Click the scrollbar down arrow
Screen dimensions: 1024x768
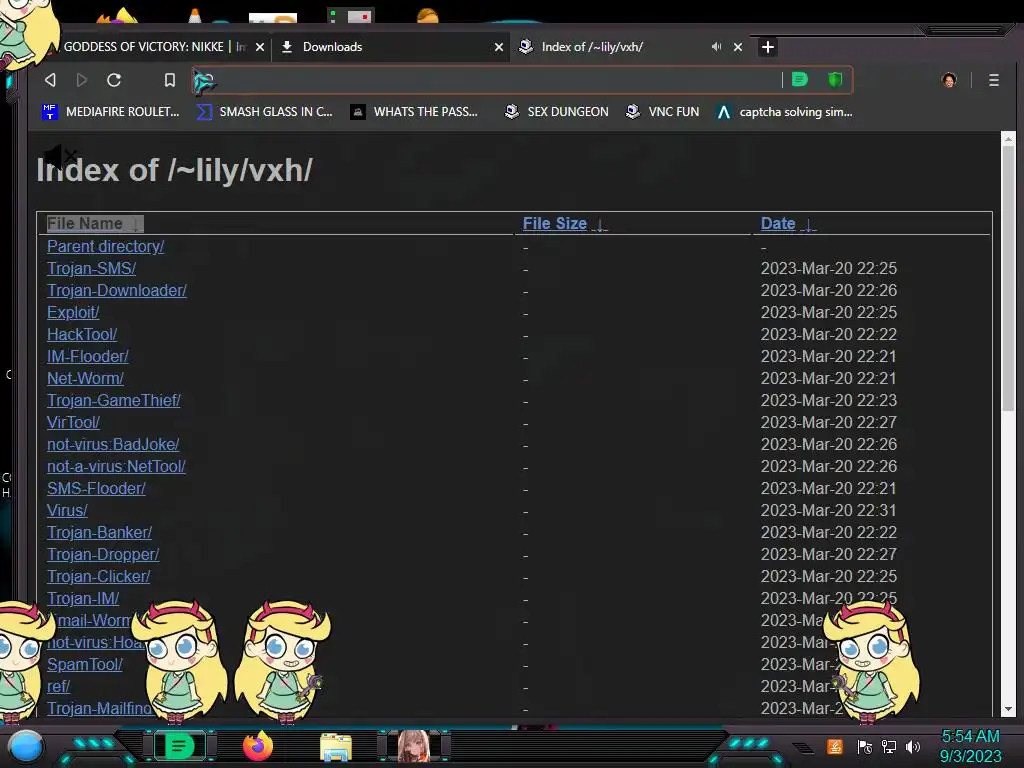coord(1008,709)
